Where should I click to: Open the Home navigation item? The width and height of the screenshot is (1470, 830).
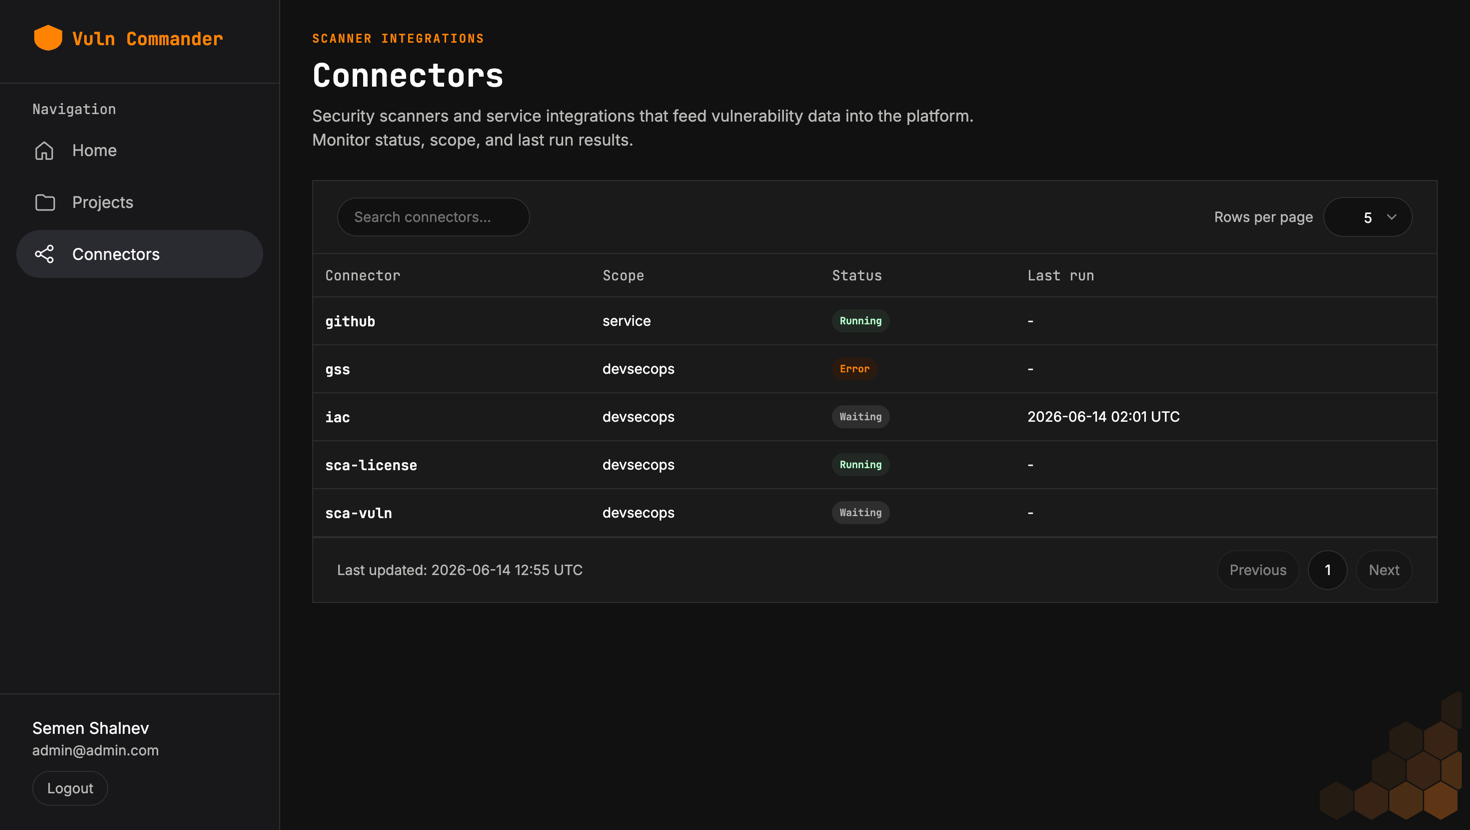(x=140, y=150)
